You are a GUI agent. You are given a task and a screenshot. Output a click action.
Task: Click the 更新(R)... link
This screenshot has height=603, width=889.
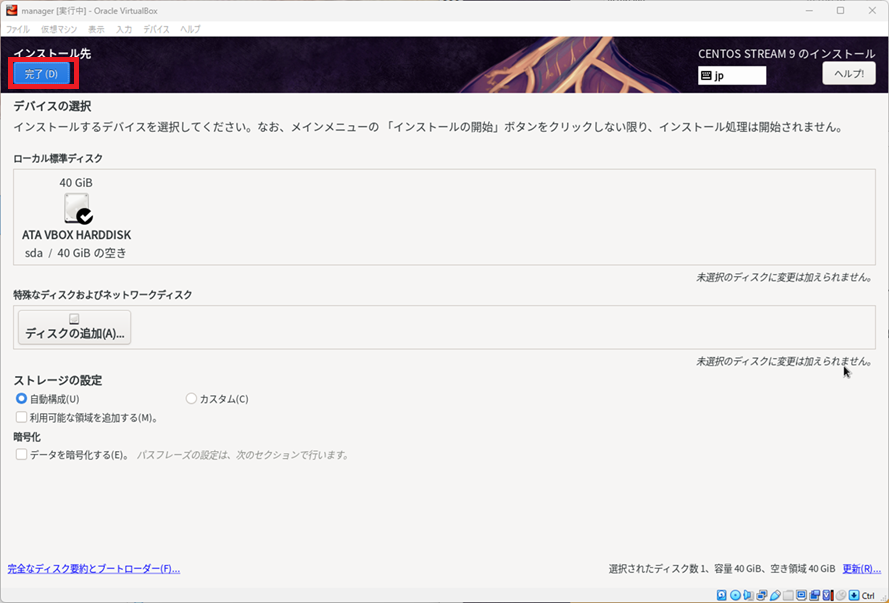click(x=862, y=568)
